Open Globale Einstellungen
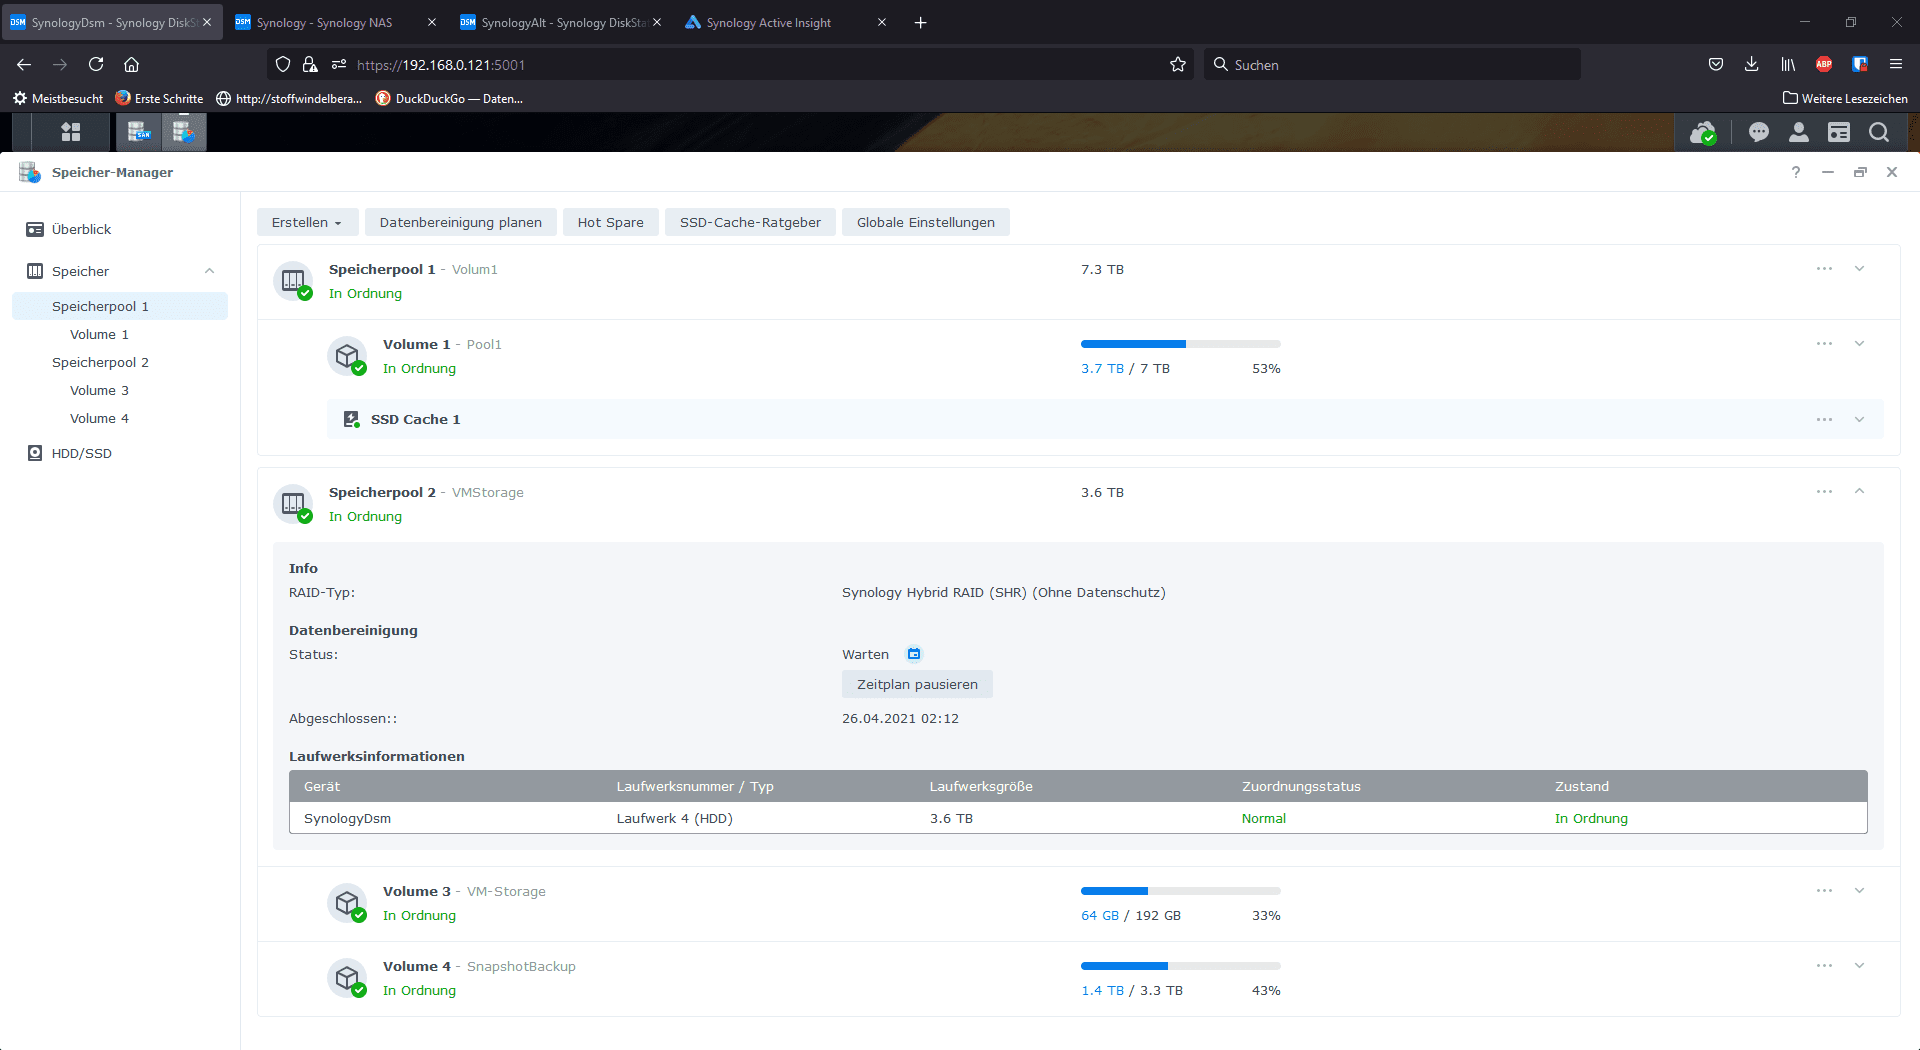Viewport: 1920px width, 1050px height. click(x=925, y=222)
